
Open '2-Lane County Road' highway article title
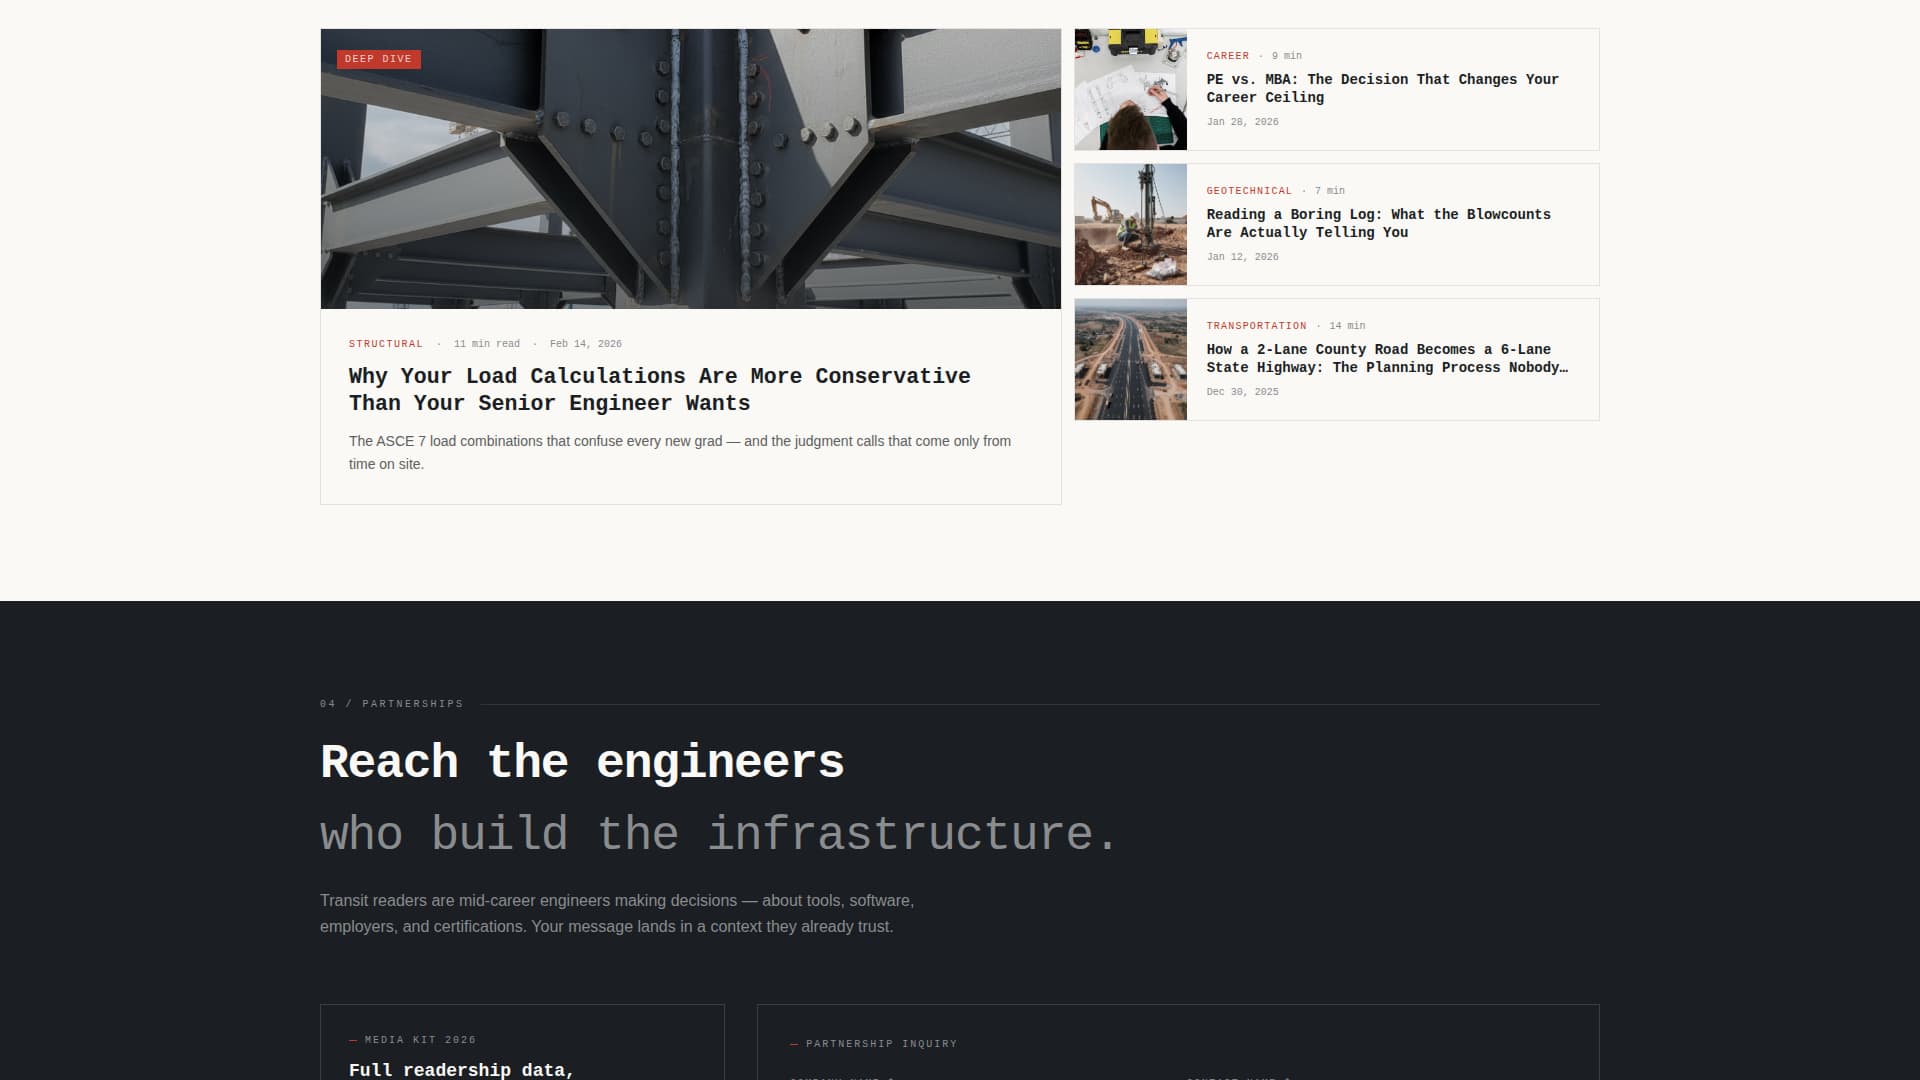[1387, 358]
